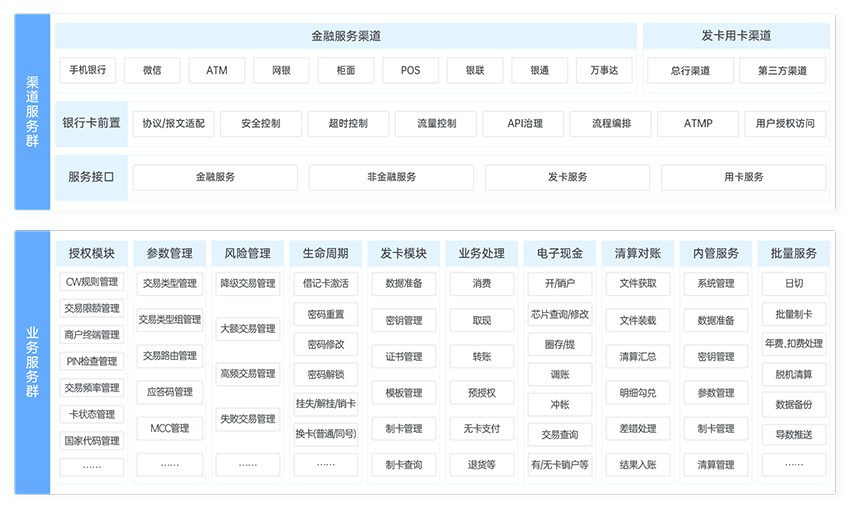The height and width of the screenshot is (511, 850).
Task: Click the 手机银行 channel box
Action: 87,70
